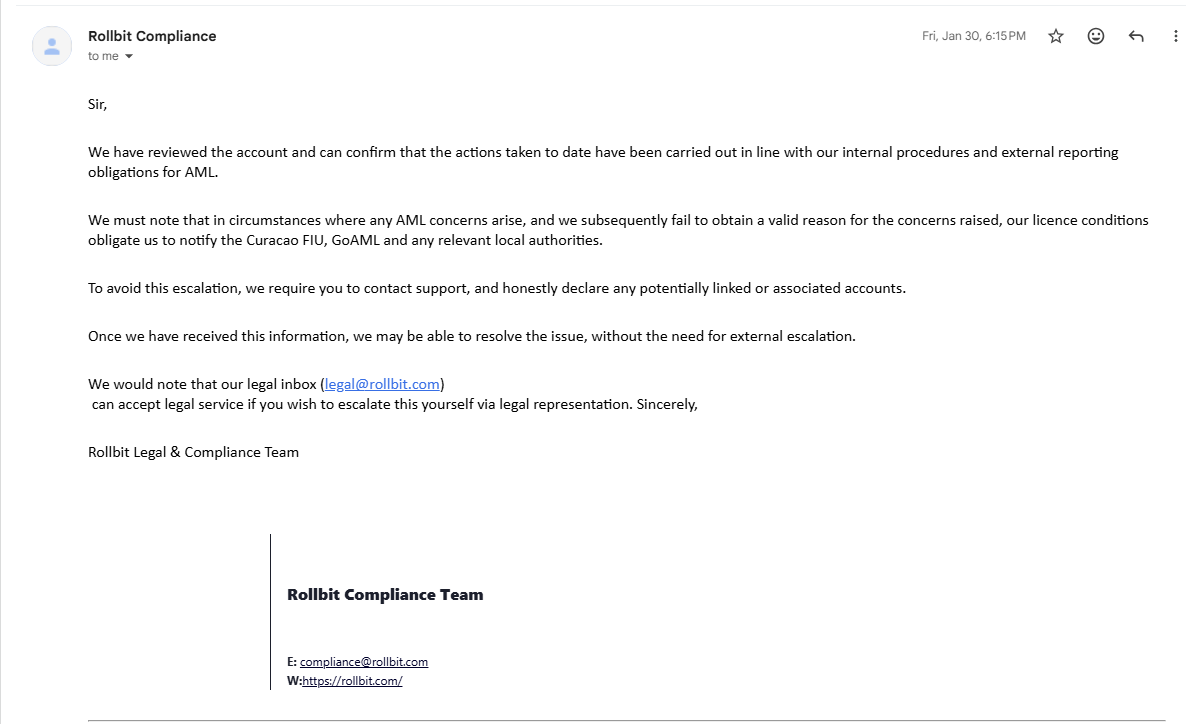Screen dimensions: 1199x724
Task: Click the bold "Rollbit Compliance Team" signature heading
Action: point(385,594)
